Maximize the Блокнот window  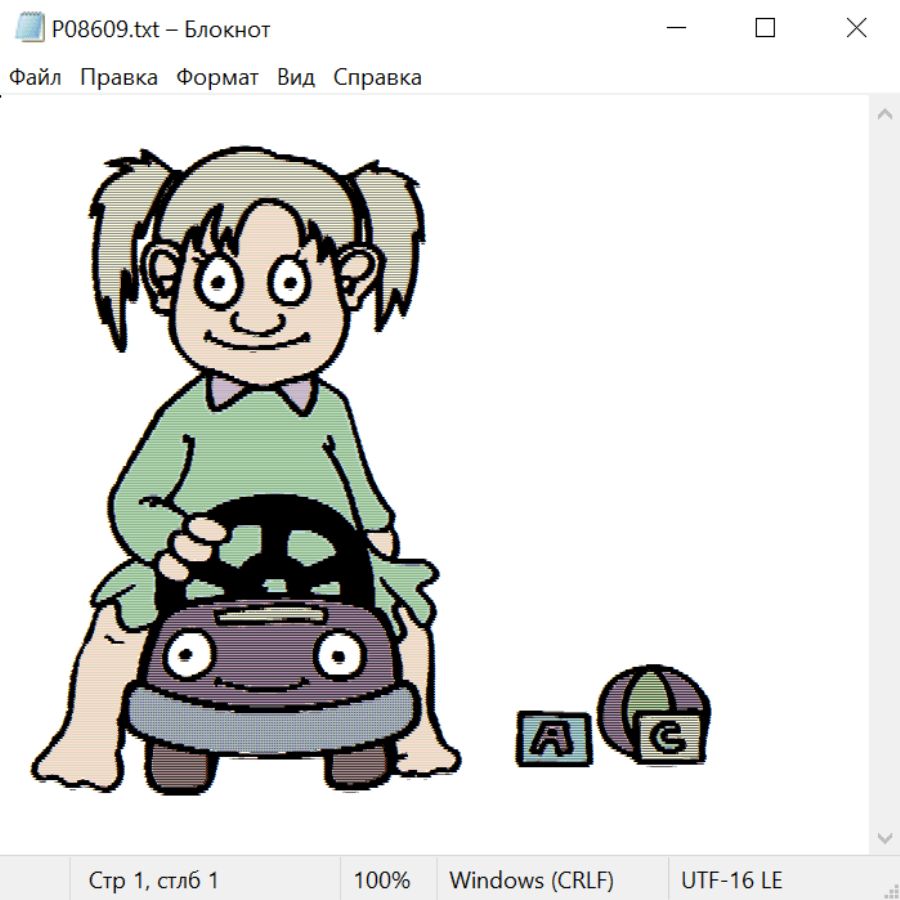pyautogui.click(x=765, y=29)
